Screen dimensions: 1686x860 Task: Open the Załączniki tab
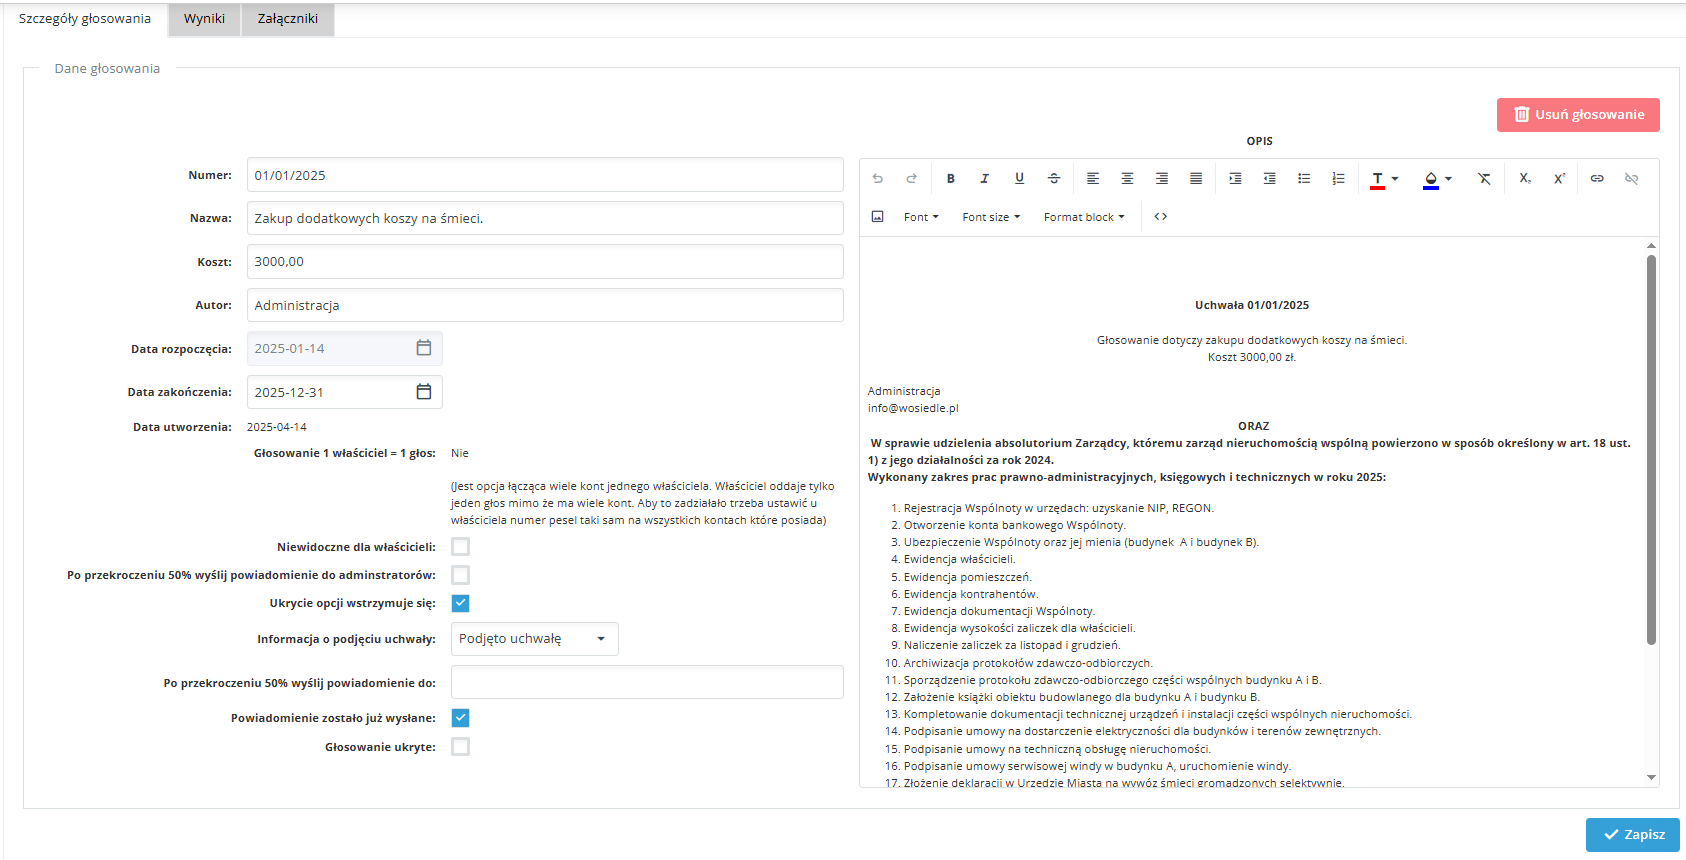287,19
